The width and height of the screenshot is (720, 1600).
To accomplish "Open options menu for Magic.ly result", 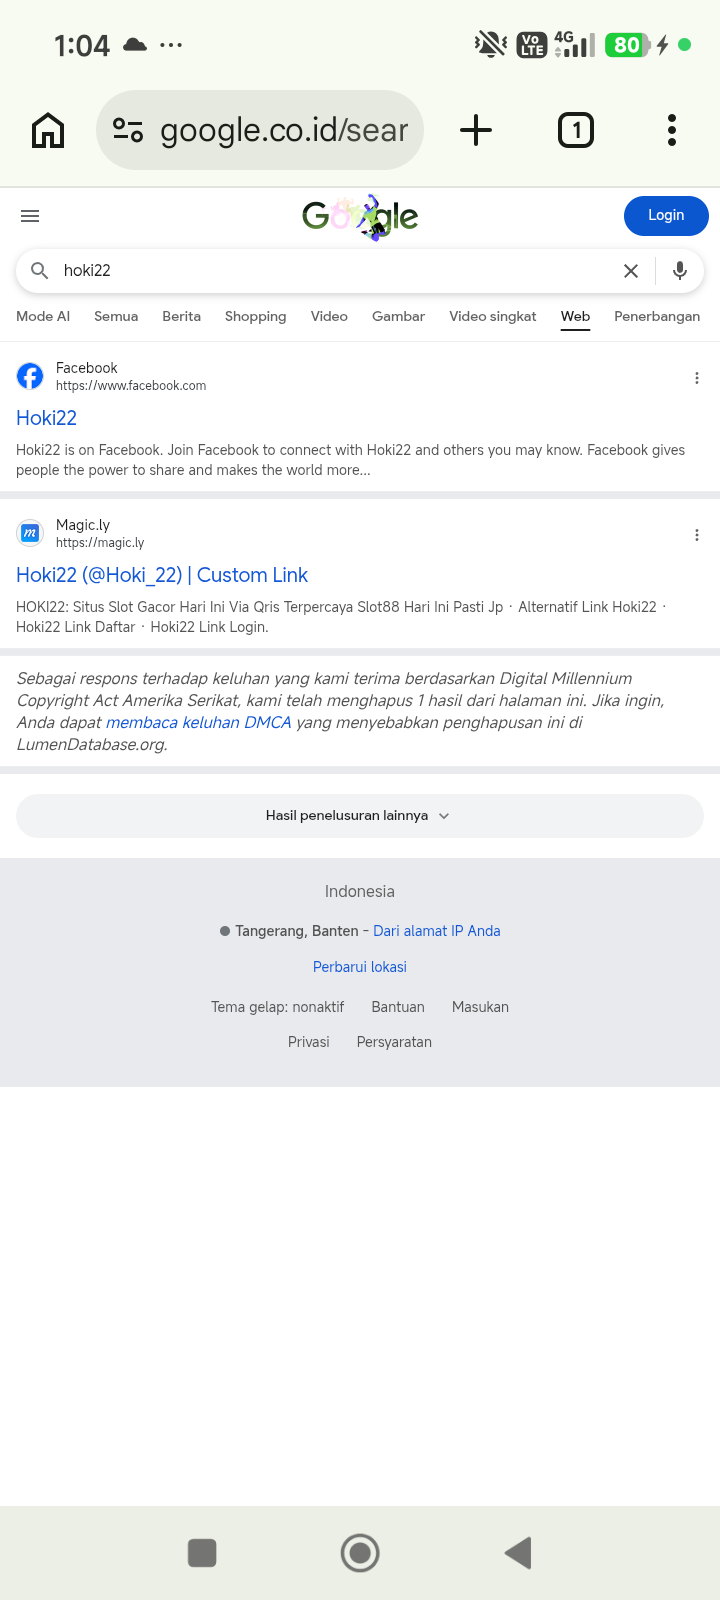I will pyautogui.click(x=697, y=535).
